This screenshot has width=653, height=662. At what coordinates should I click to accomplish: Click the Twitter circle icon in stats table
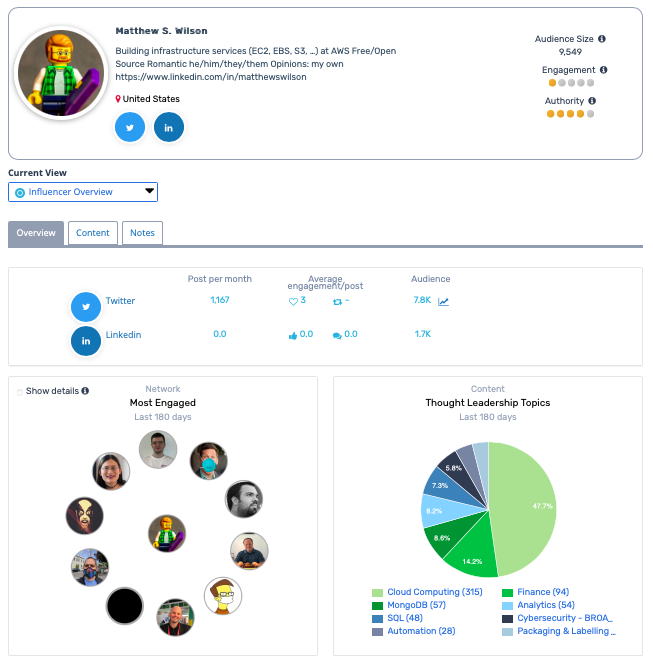coord(86,308)
